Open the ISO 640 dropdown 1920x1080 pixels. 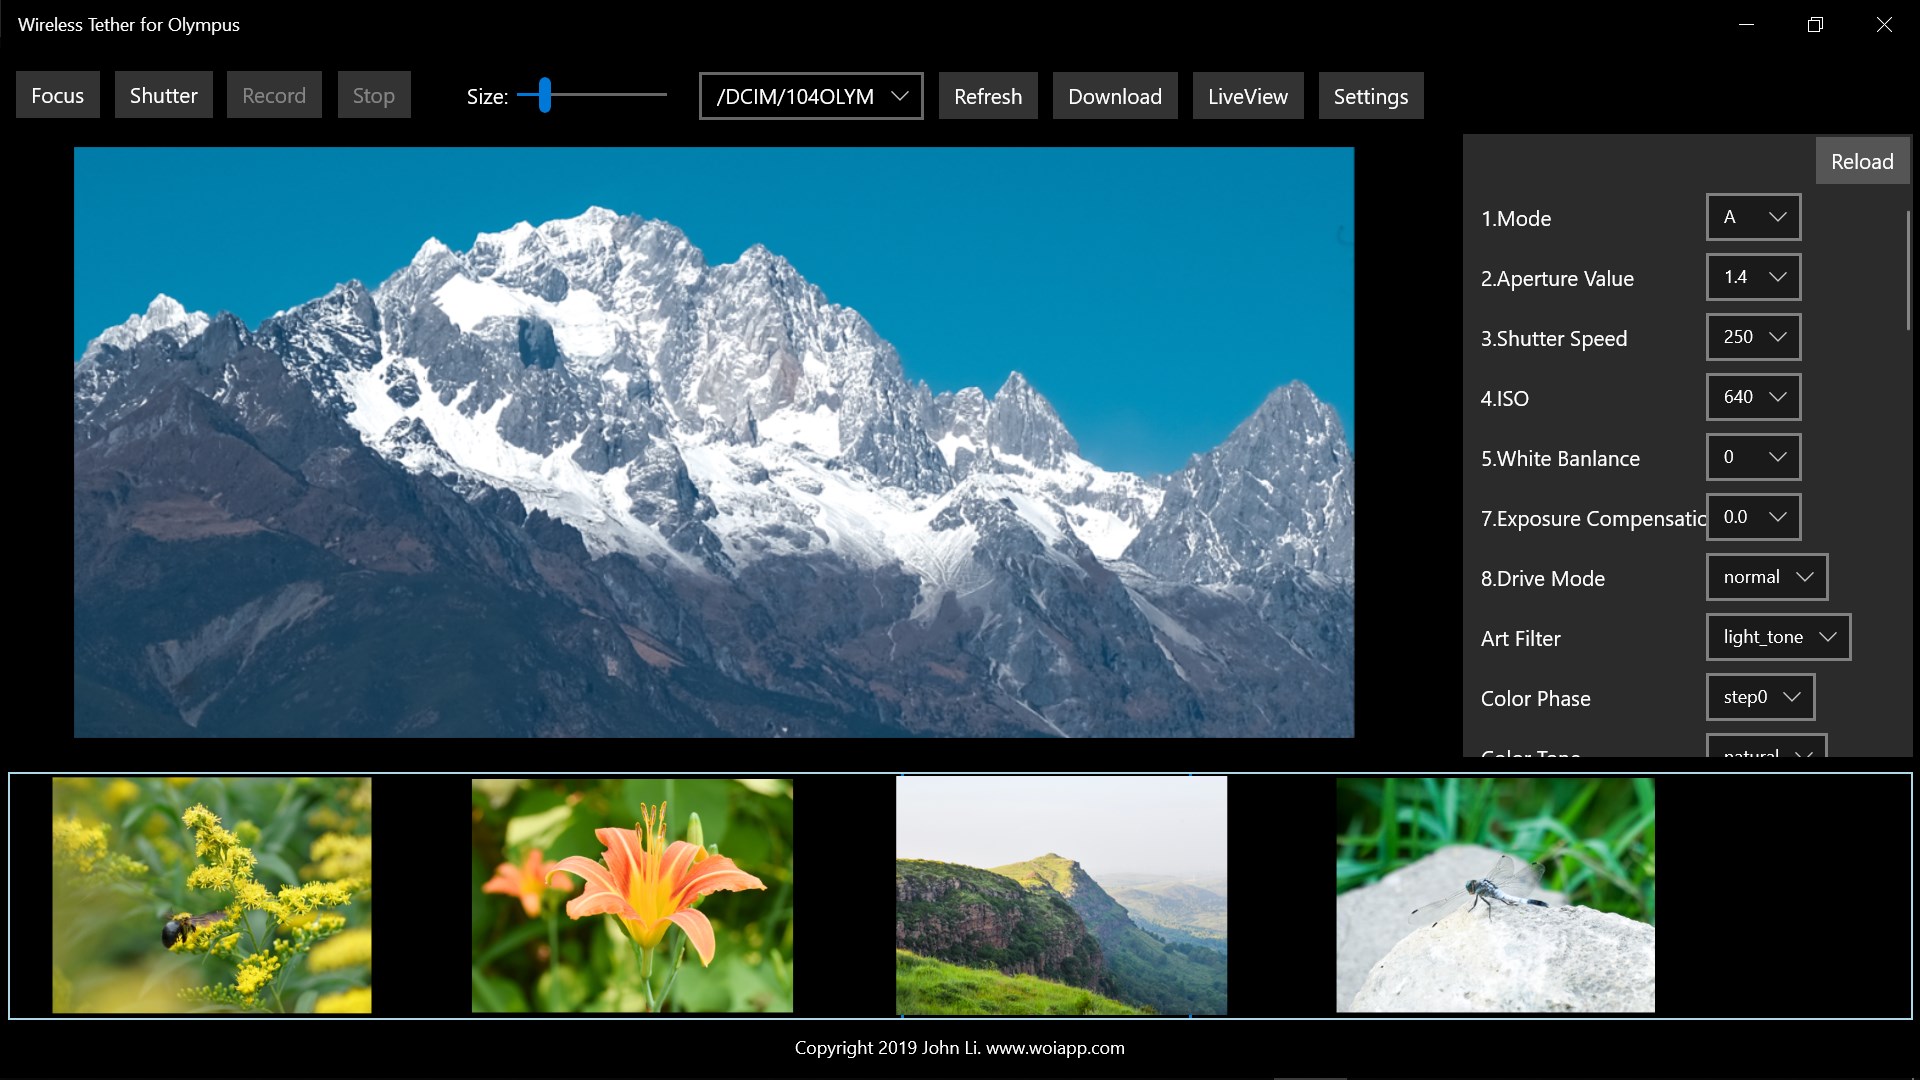[x=1753, y=397]
